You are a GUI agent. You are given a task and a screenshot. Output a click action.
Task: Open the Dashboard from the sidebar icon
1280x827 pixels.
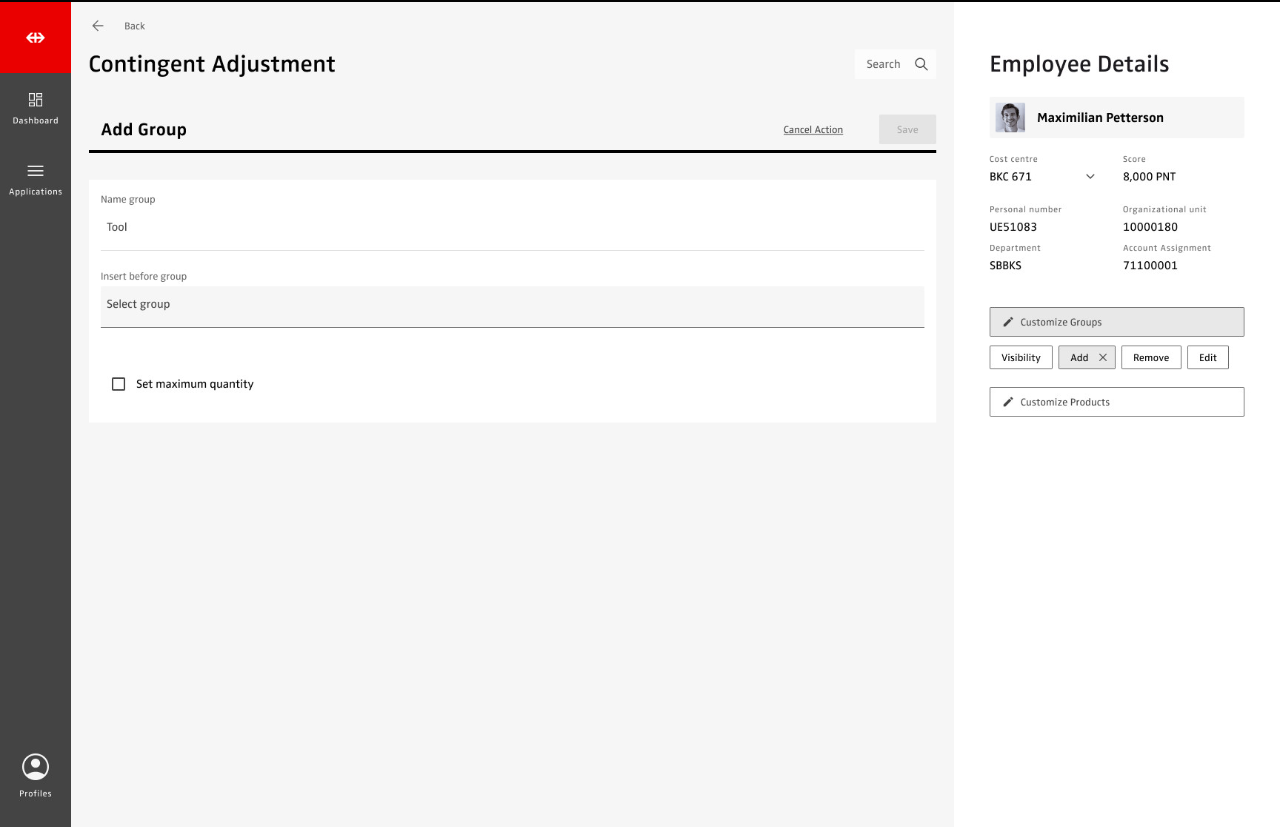click(x=35, y=100)
